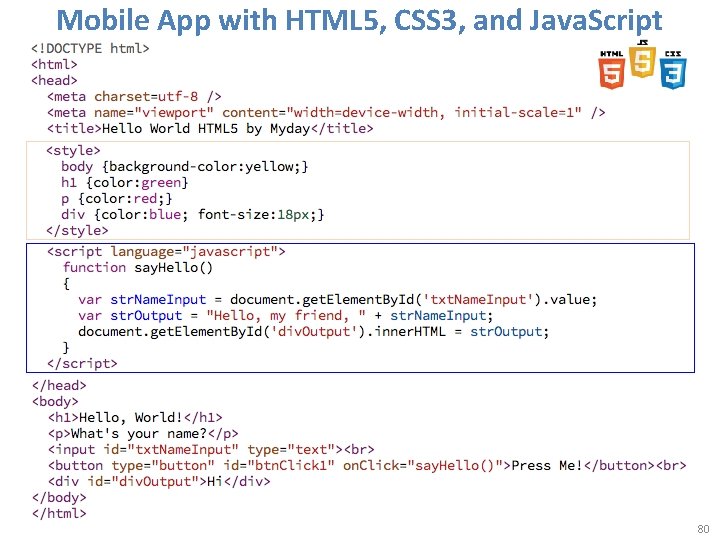Click the blue CSS3 logo icon
This screenshot has width=720, height=540.
[x=673, y=69]
